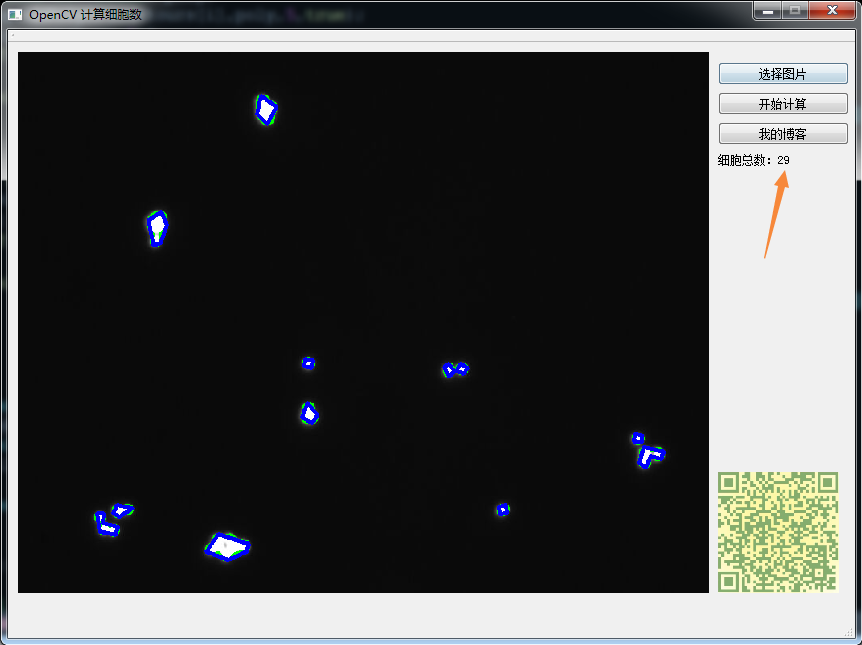
Task: Click the OpenCV app icon in the title bar
Action: pyautogui.click(x=14, y=13)
